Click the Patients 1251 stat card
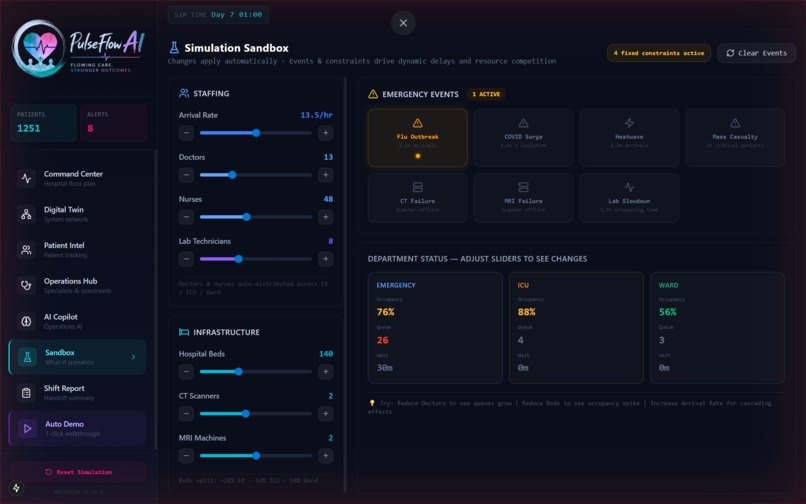806x504 pixels. point(43,122)
